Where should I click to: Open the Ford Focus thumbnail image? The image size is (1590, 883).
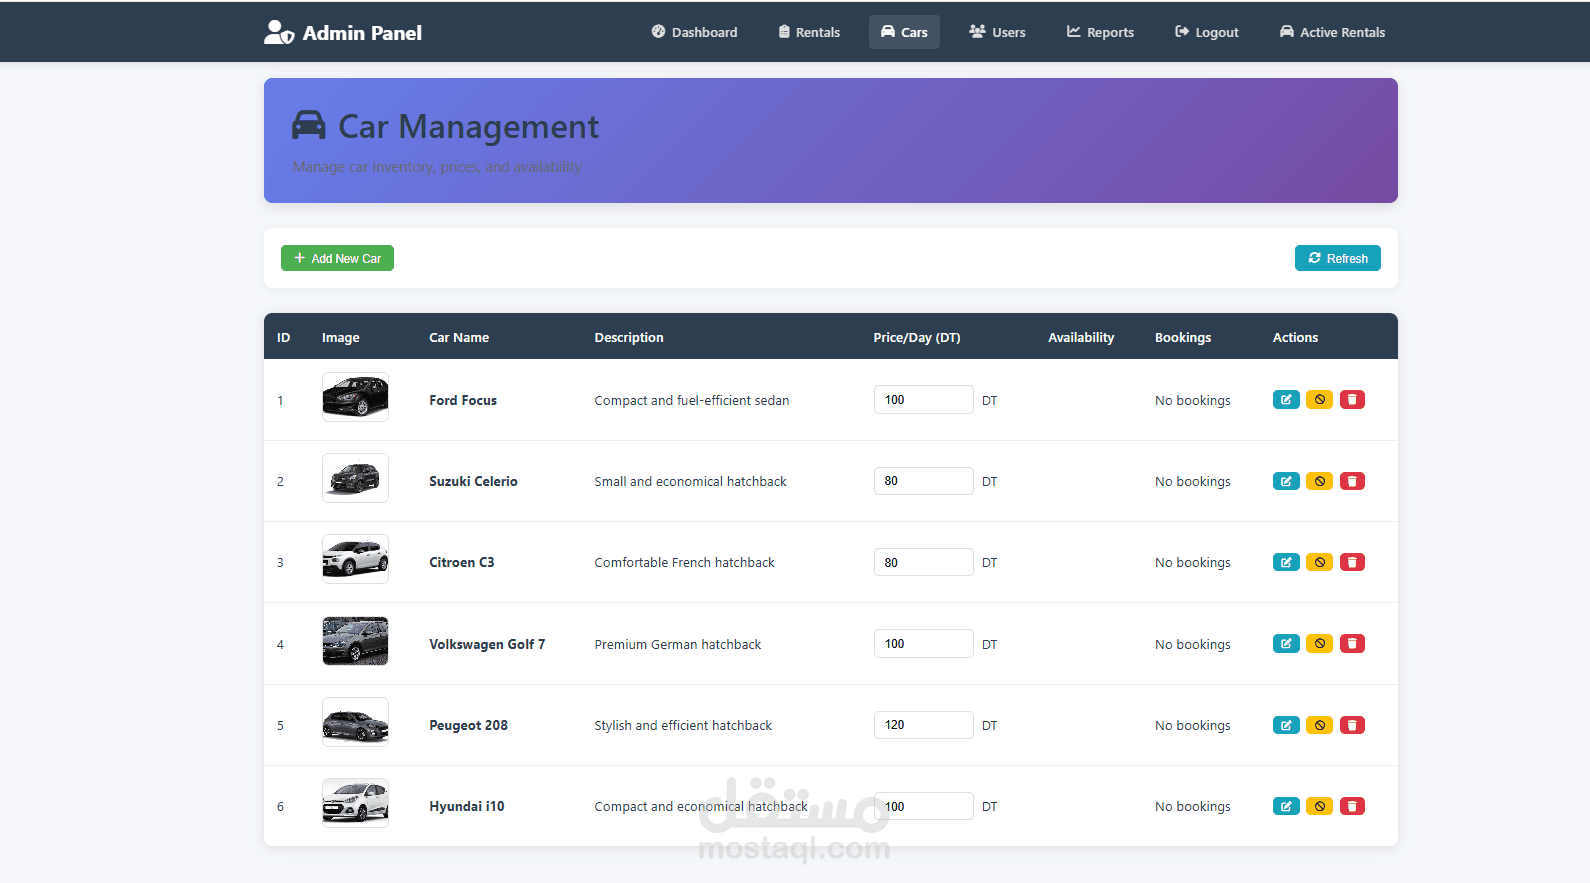point(355,397)
